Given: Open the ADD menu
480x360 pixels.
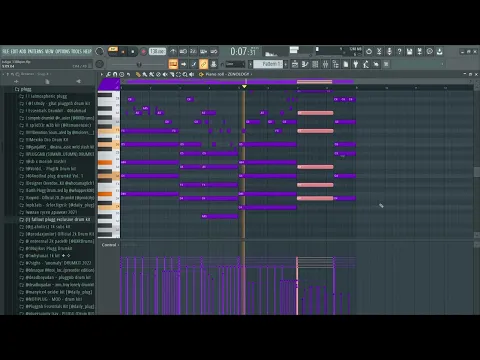Looking at the screenshot, I should click(23, 51).
